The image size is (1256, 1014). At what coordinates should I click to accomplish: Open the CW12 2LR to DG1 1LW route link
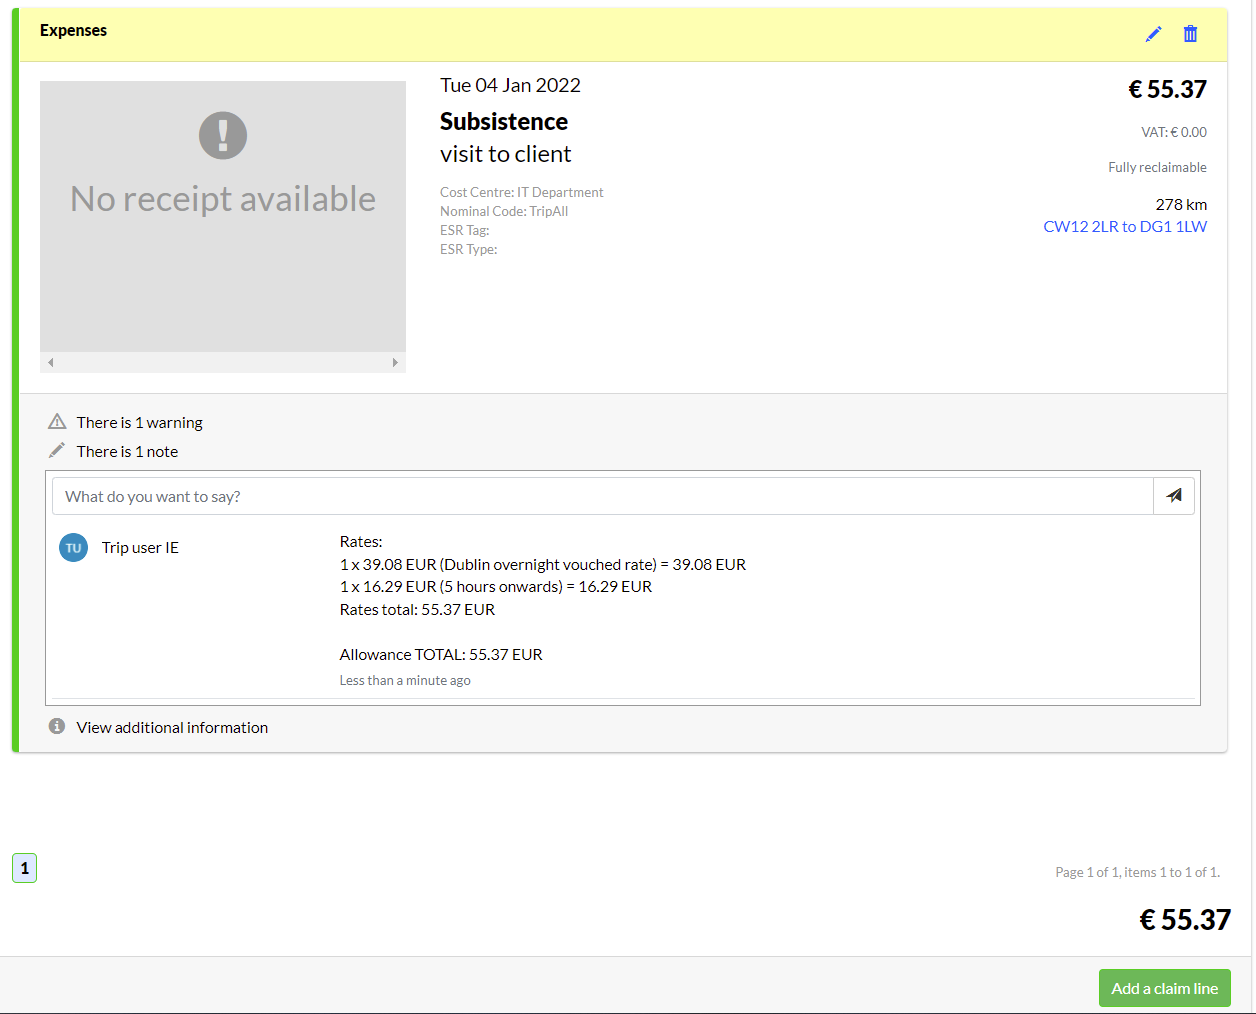coord(1125,226)
